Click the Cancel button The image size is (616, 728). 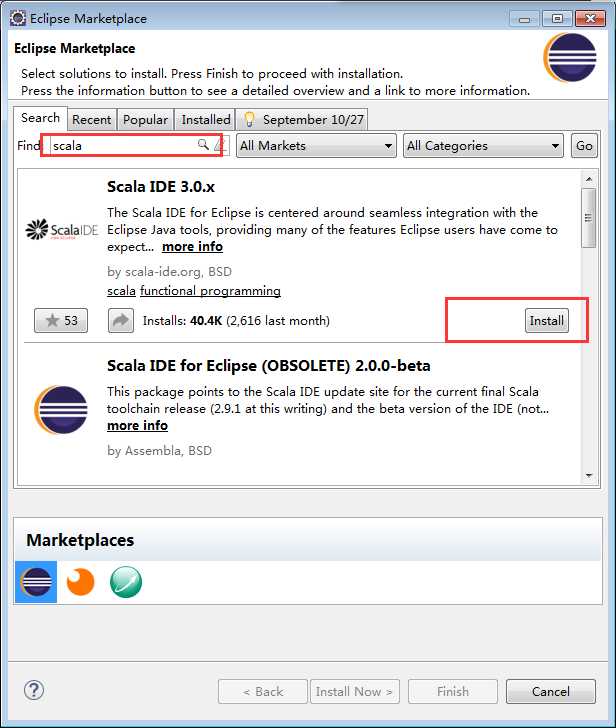(x=551, y=691)
